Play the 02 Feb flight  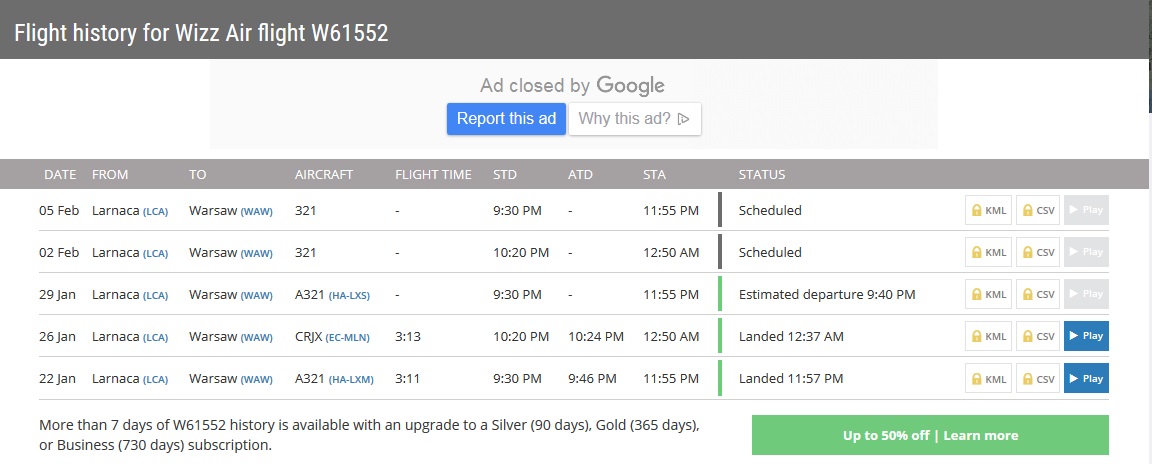coord(1086,252)
